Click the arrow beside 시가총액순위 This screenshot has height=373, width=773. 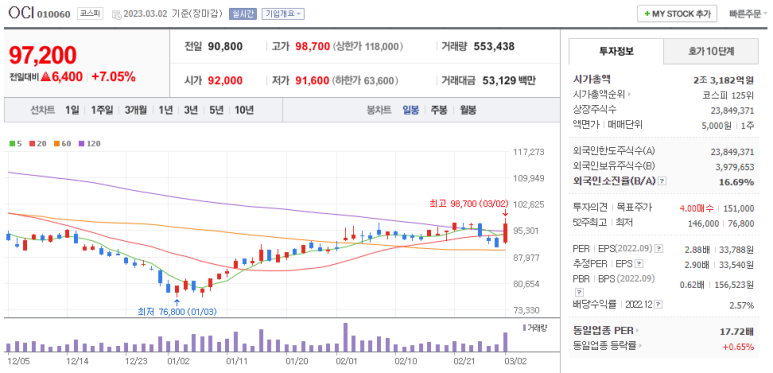pos(629,94)
